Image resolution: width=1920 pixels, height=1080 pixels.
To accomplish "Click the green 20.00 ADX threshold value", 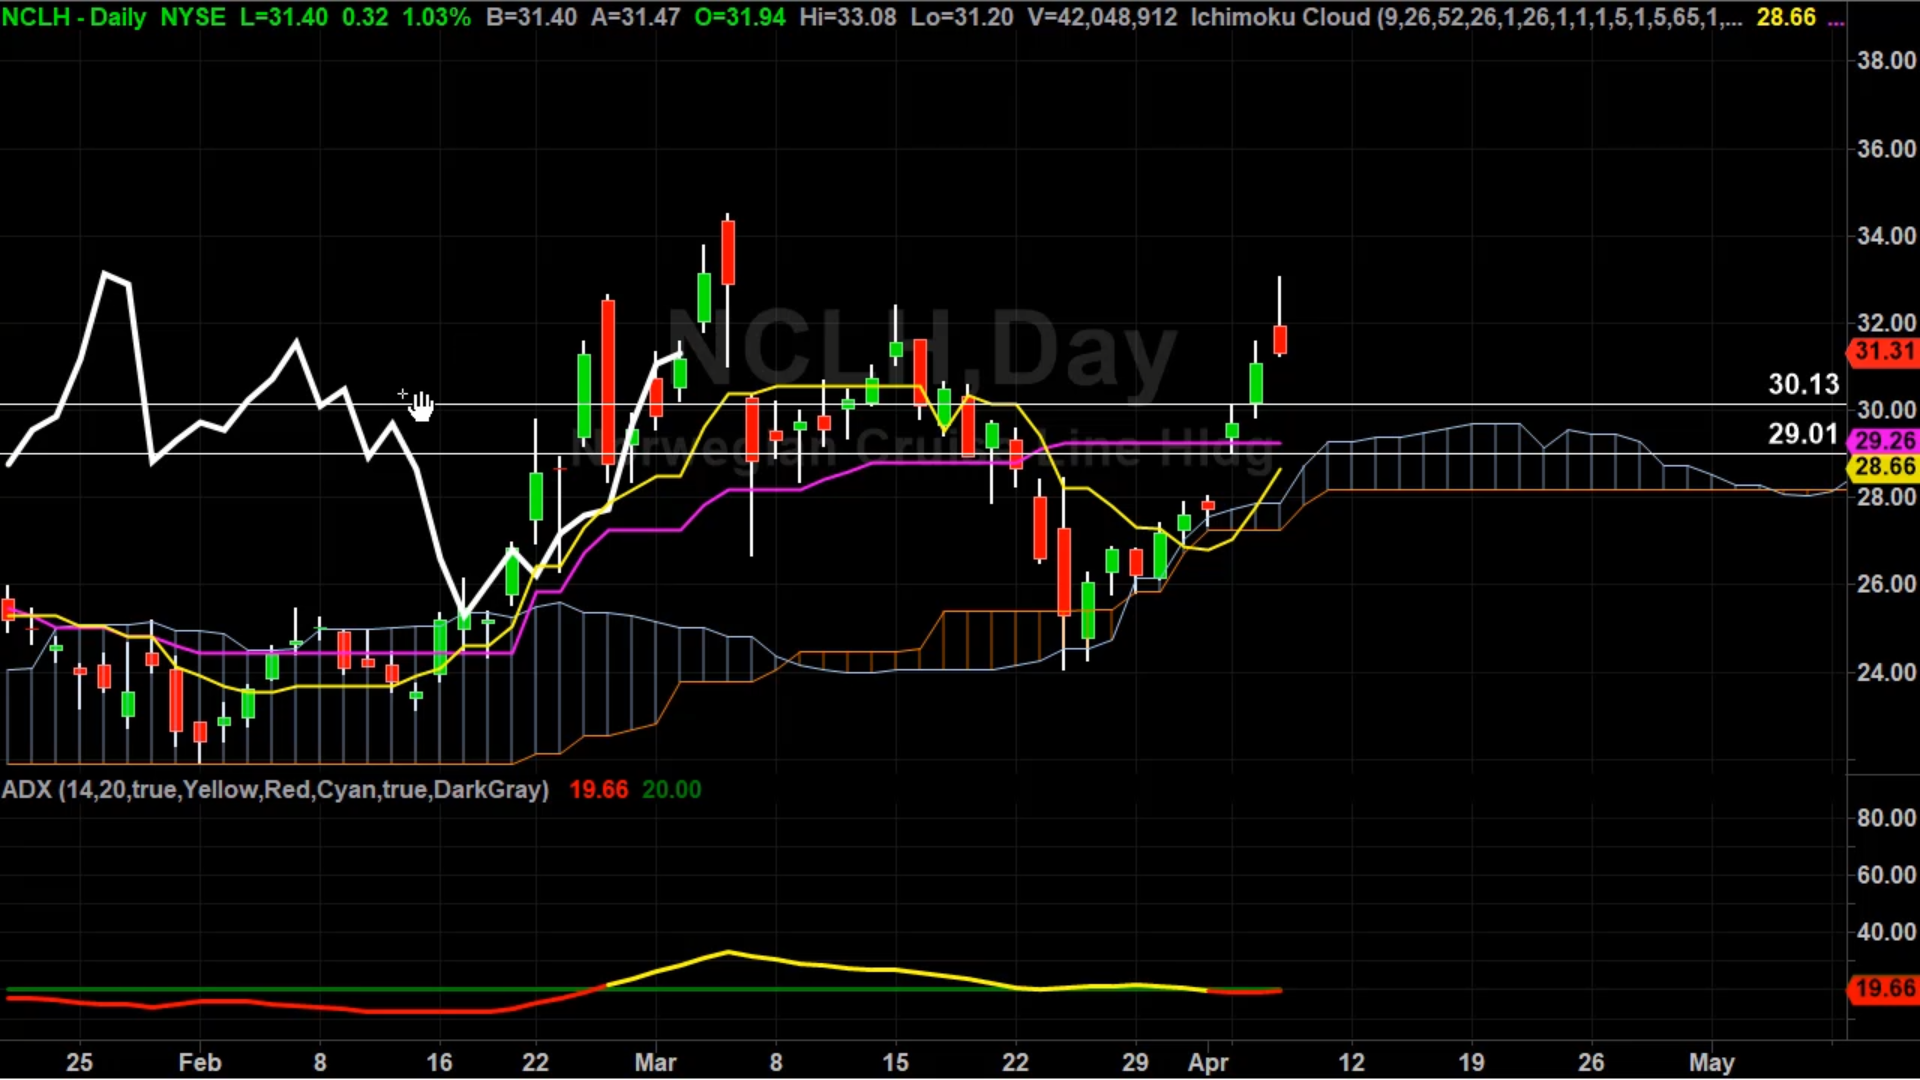I will click(671, 789).
